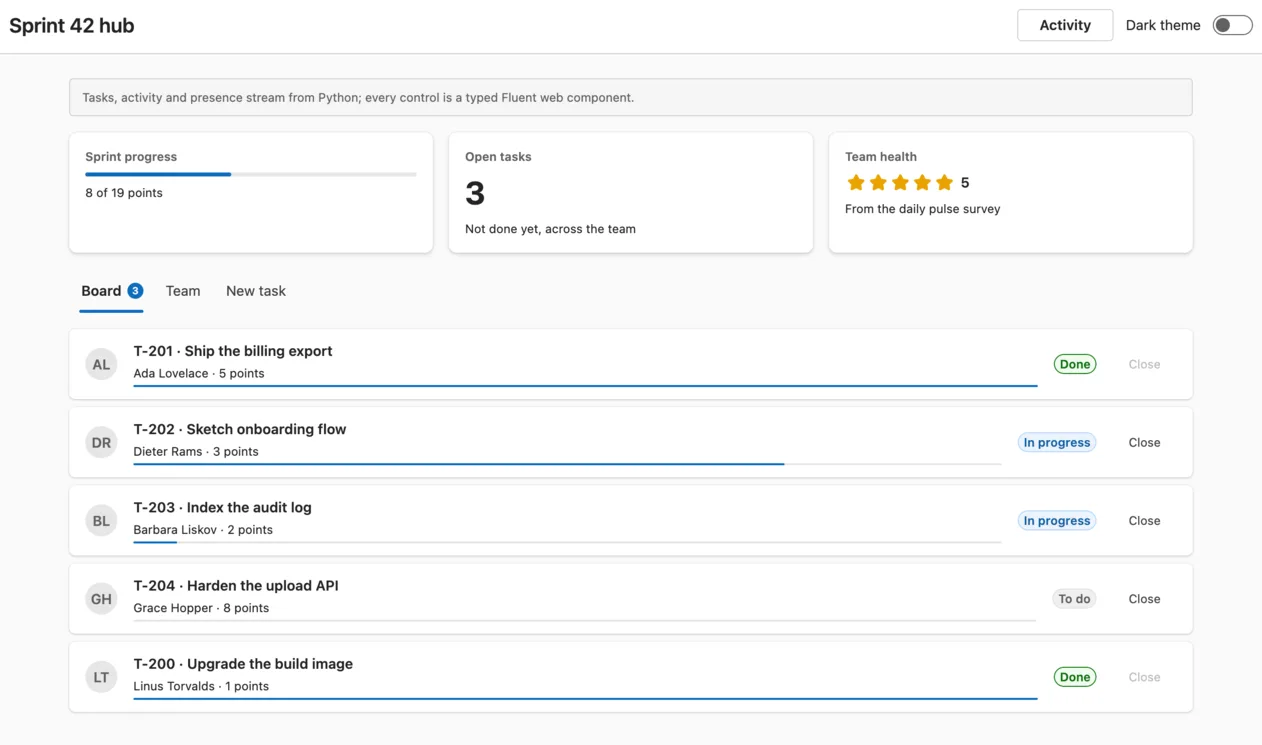Select the second star in Team health
The height and width of the screenshot is (745, 1262).
click(878, 182)
